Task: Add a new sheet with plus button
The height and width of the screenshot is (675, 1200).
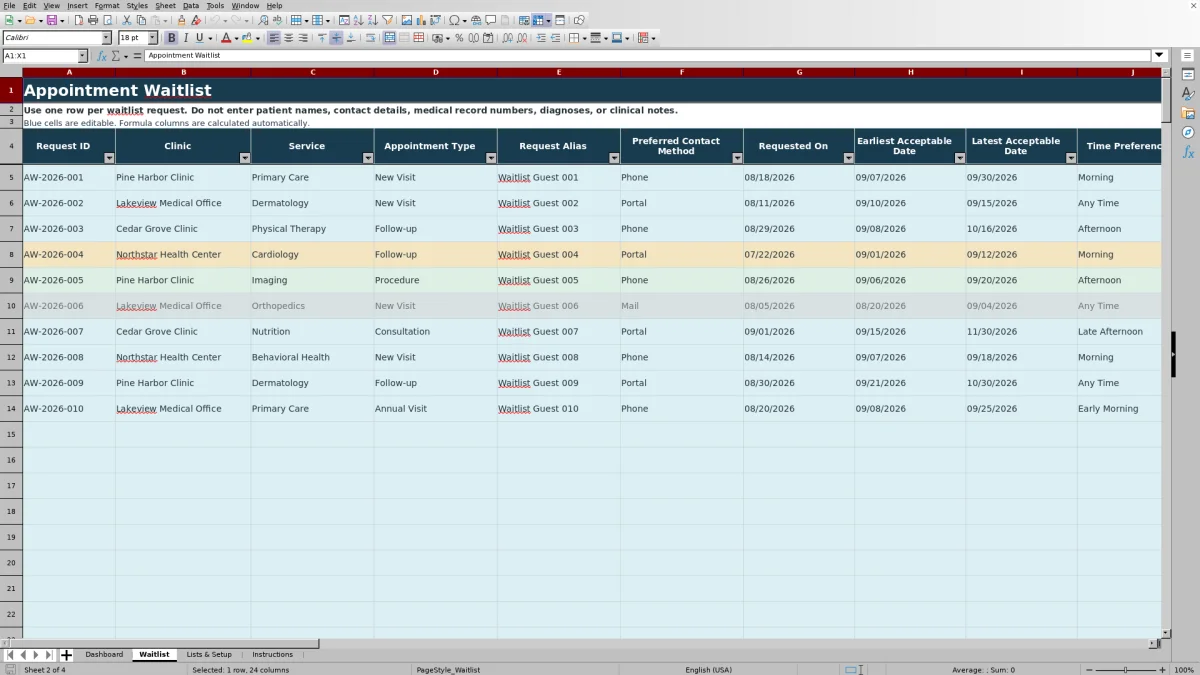Action: point(66,655)
